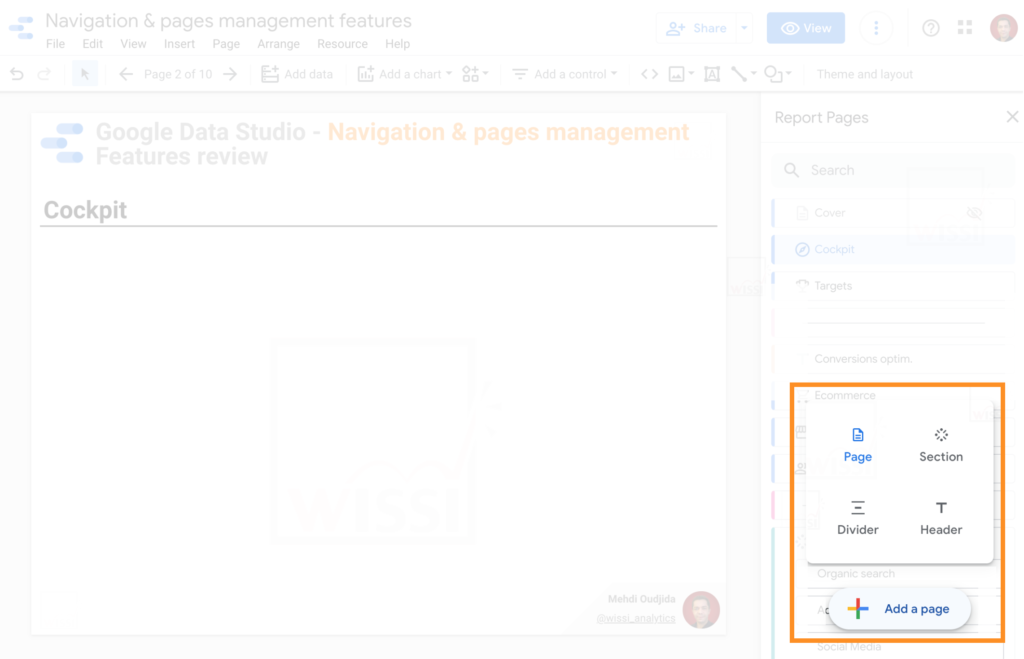Click the pages Search field
This screenshot has width=1024, height=659.
click(x=893, y=170)
